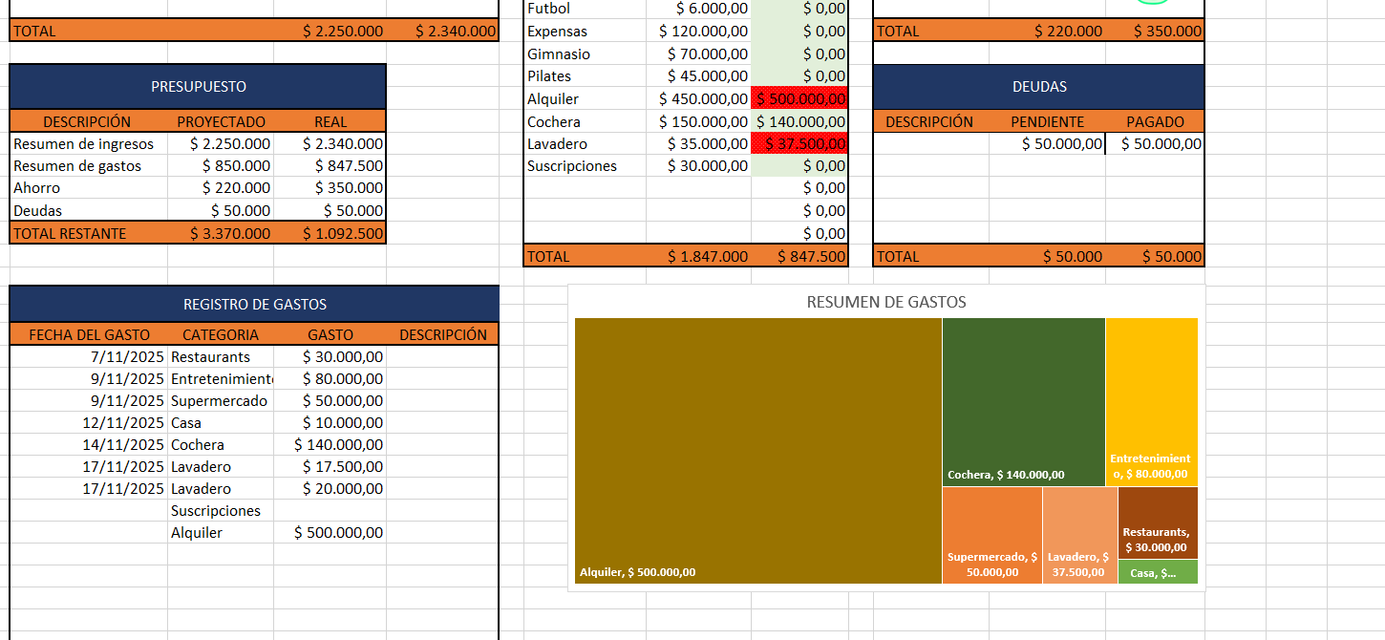This screenshot has height=640, width=1385.
Task: Select the red-highlighted $ 37.500,00 Lavadero cell
Action: point(799,144)
